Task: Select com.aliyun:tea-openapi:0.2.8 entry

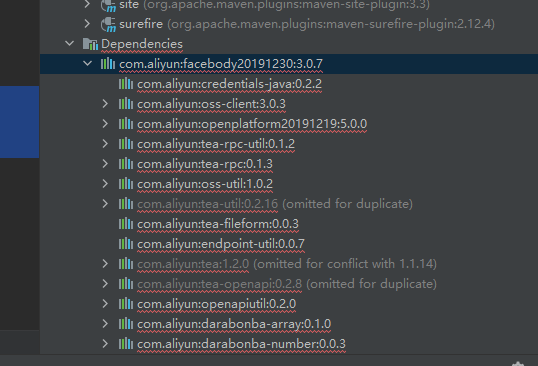Action: (220, 284)
